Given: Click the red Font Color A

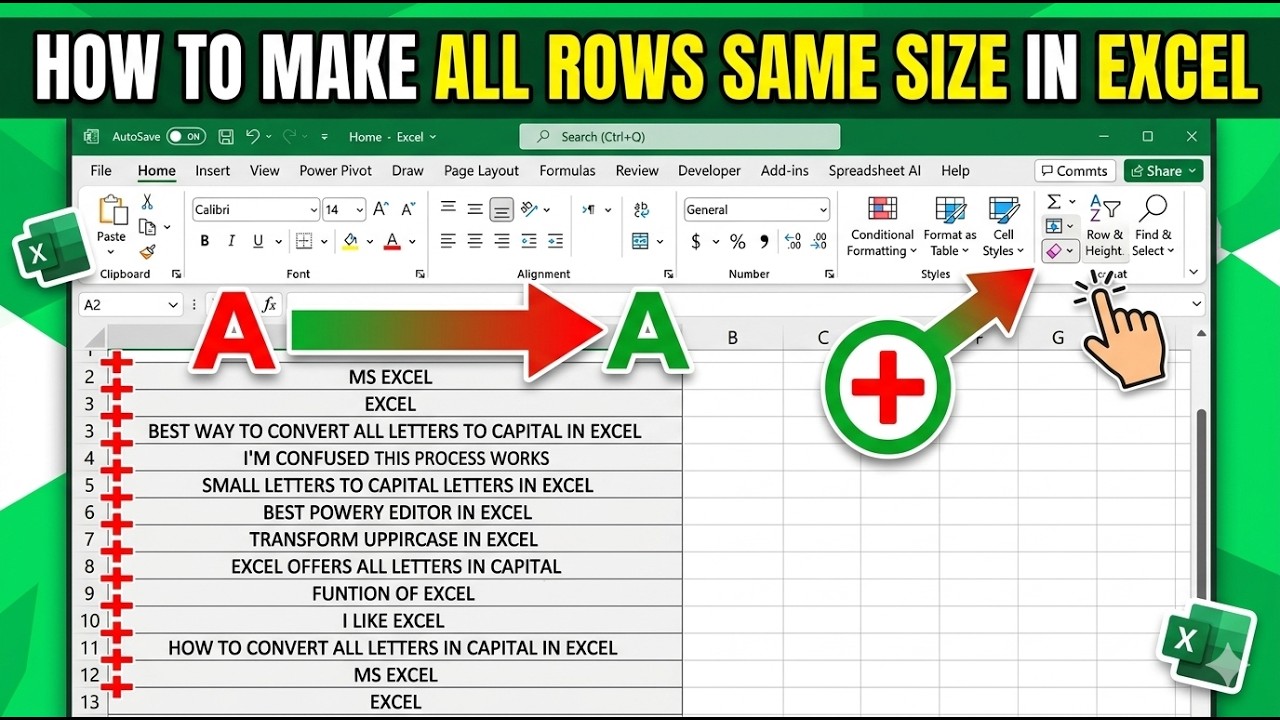Looking at the screenshot, I should pos(392,241).
